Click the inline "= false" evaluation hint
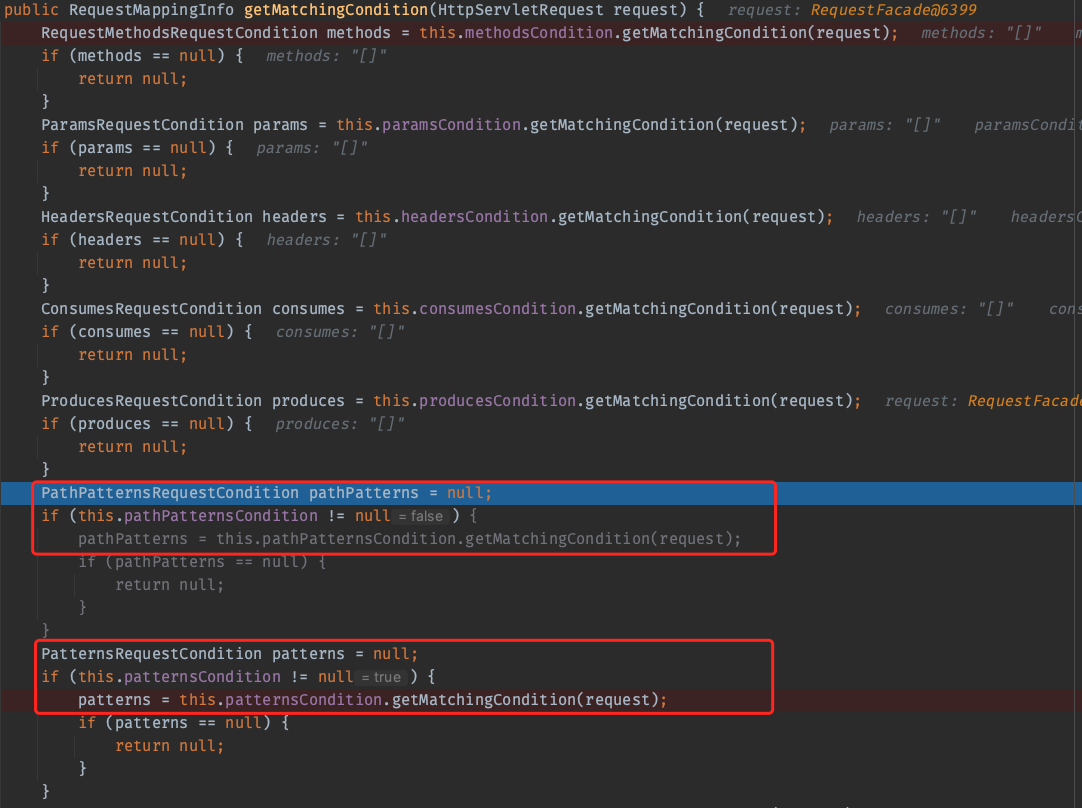This screenshot has height=808, width=1082. [419, 517]
